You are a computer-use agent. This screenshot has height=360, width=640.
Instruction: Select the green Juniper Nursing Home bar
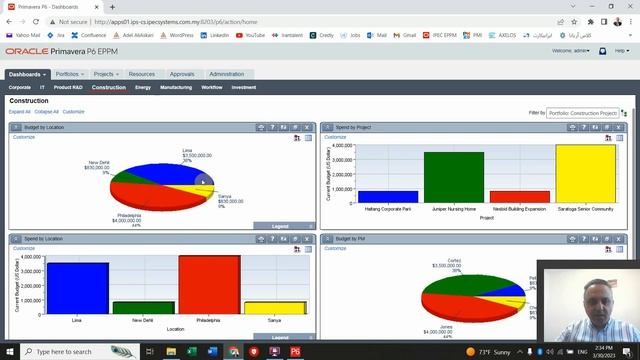click(x=454, y=178)
